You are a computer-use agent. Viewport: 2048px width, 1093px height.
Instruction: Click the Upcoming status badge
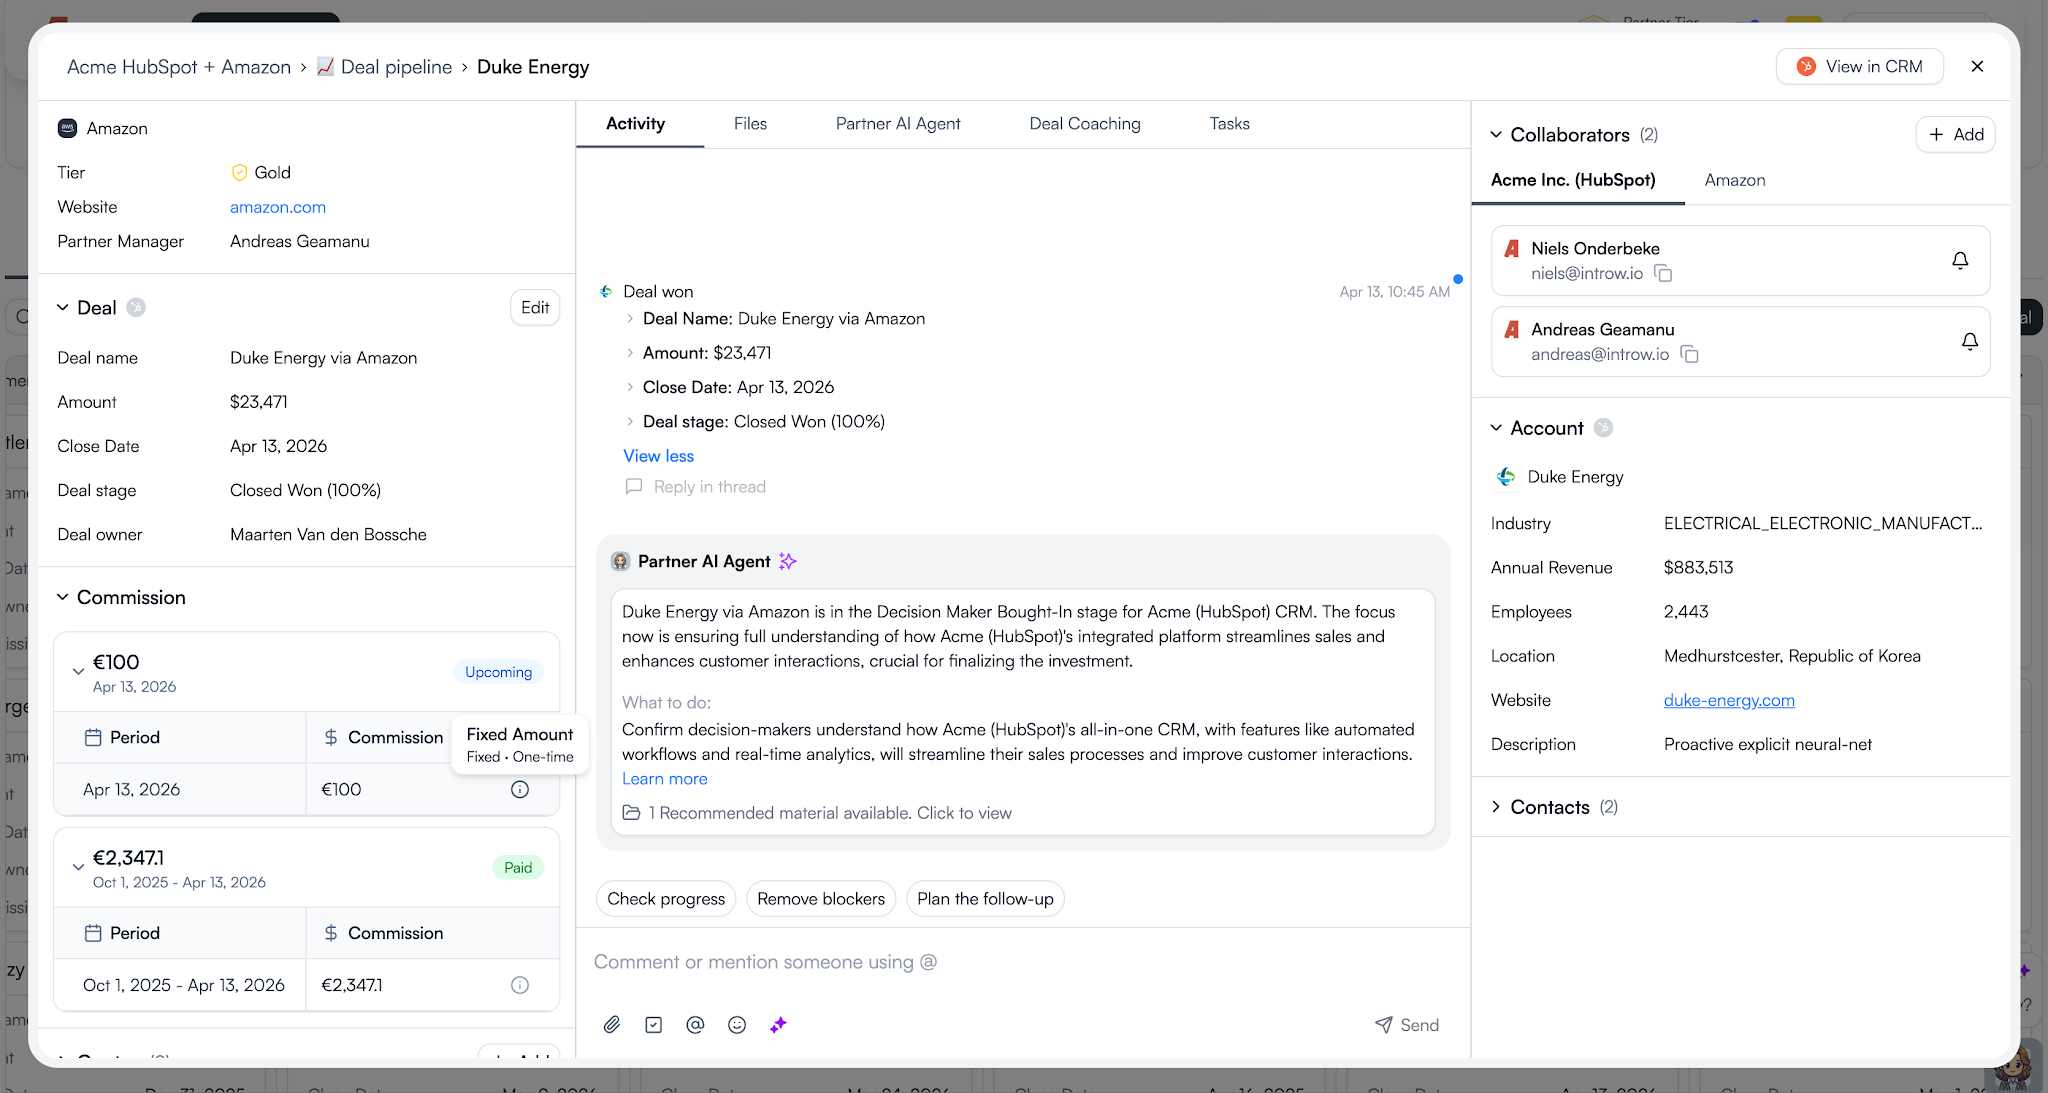pyautogui.click(x=498, y=672)
